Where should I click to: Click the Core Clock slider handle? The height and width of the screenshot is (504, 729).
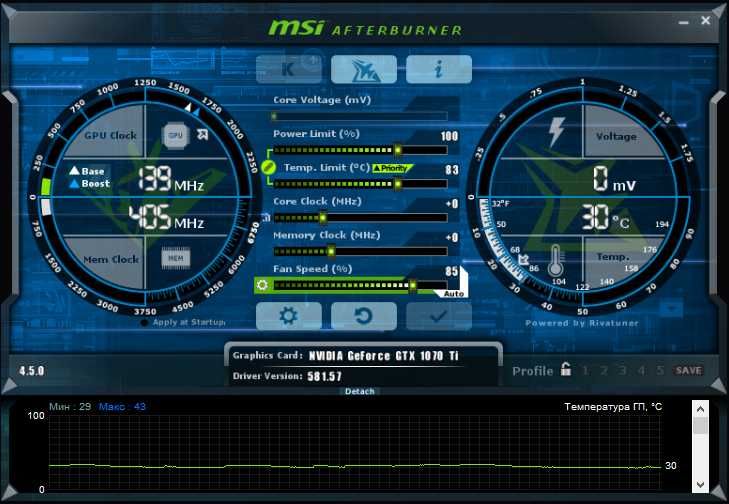323,218
